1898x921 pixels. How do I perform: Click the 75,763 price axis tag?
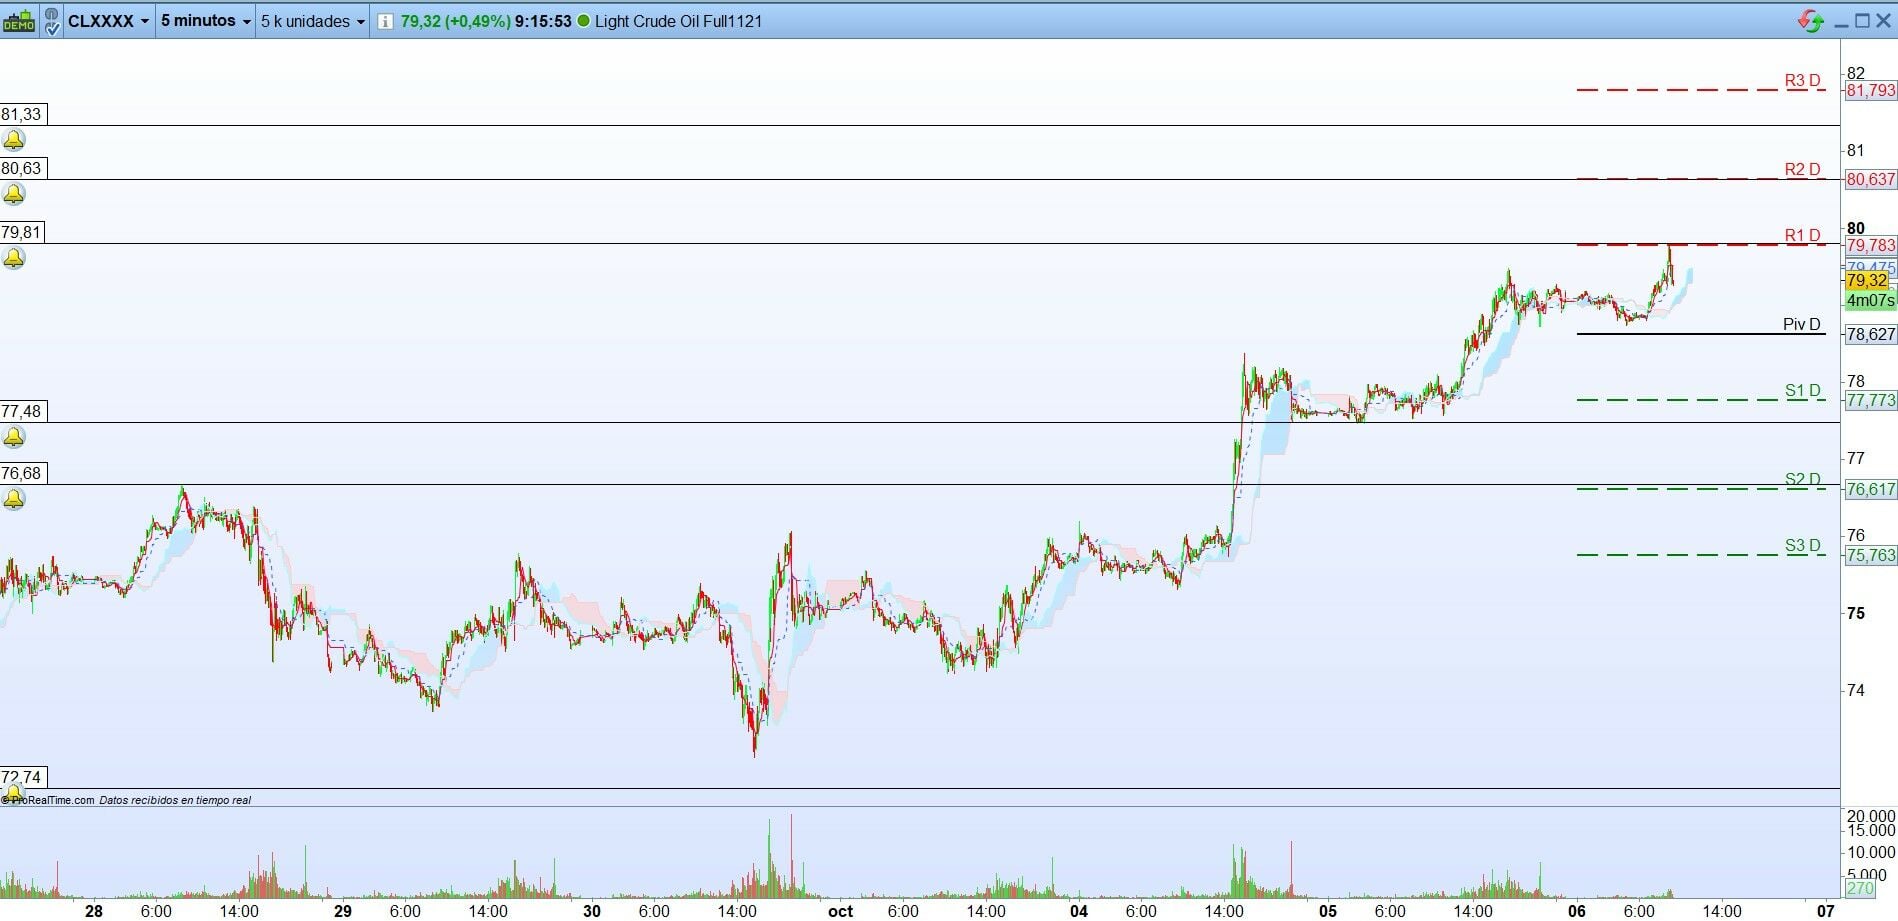click(x=1870, y=555)
